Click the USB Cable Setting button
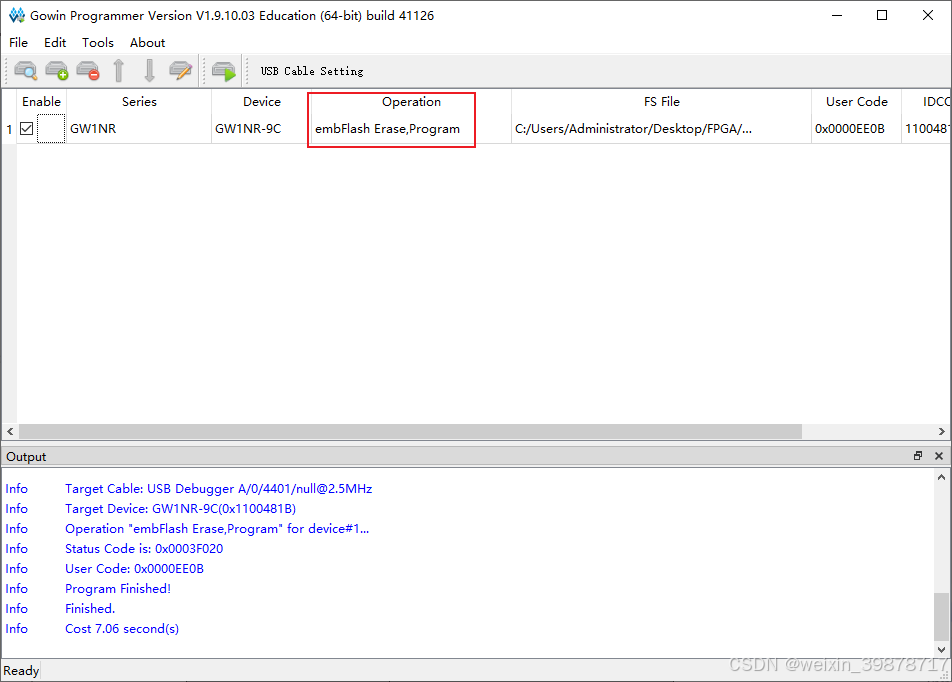 pos(312,71)
